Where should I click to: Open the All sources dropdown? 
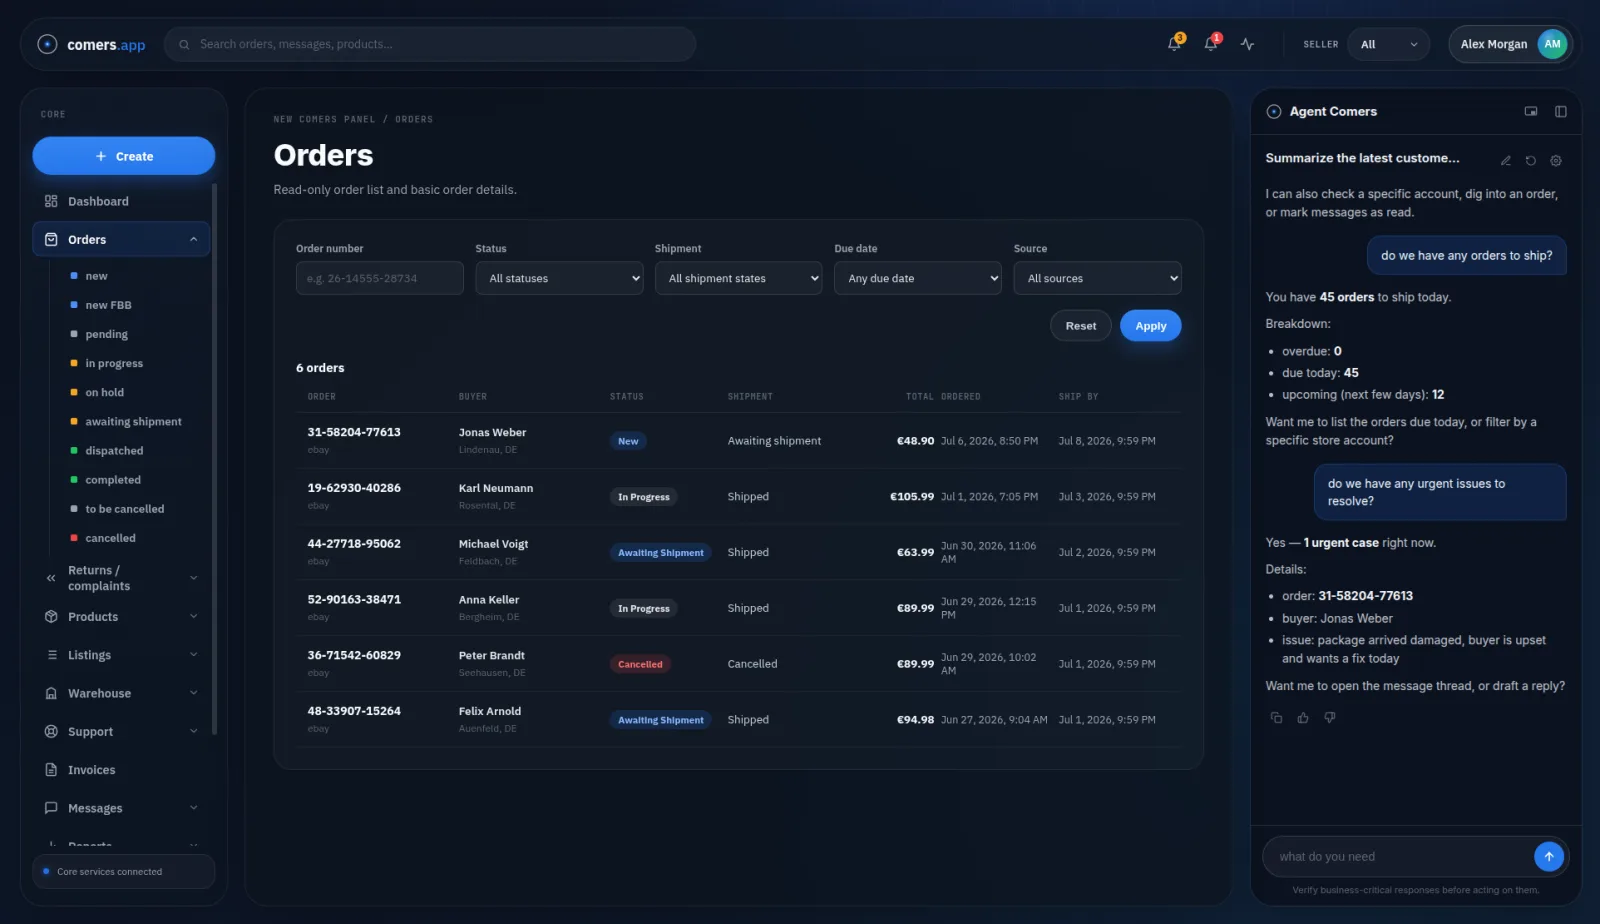pyautogui.click(x=1097, y=278)
